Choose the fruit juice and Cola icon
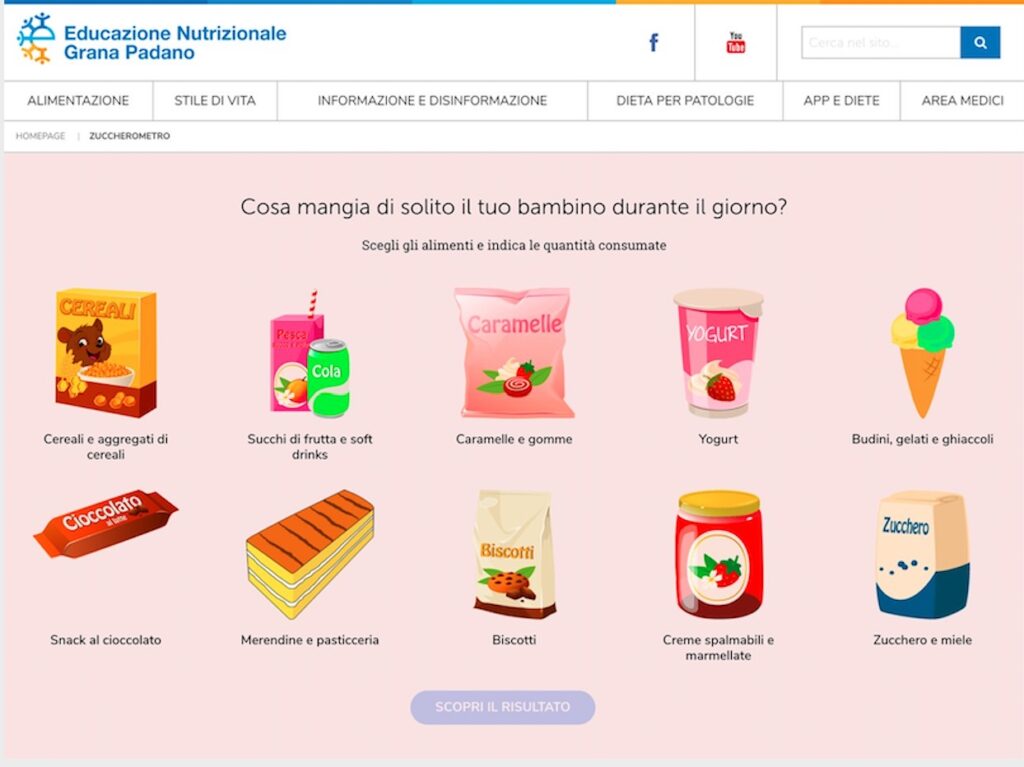The image size is (1024, 767). click(310, 354)
